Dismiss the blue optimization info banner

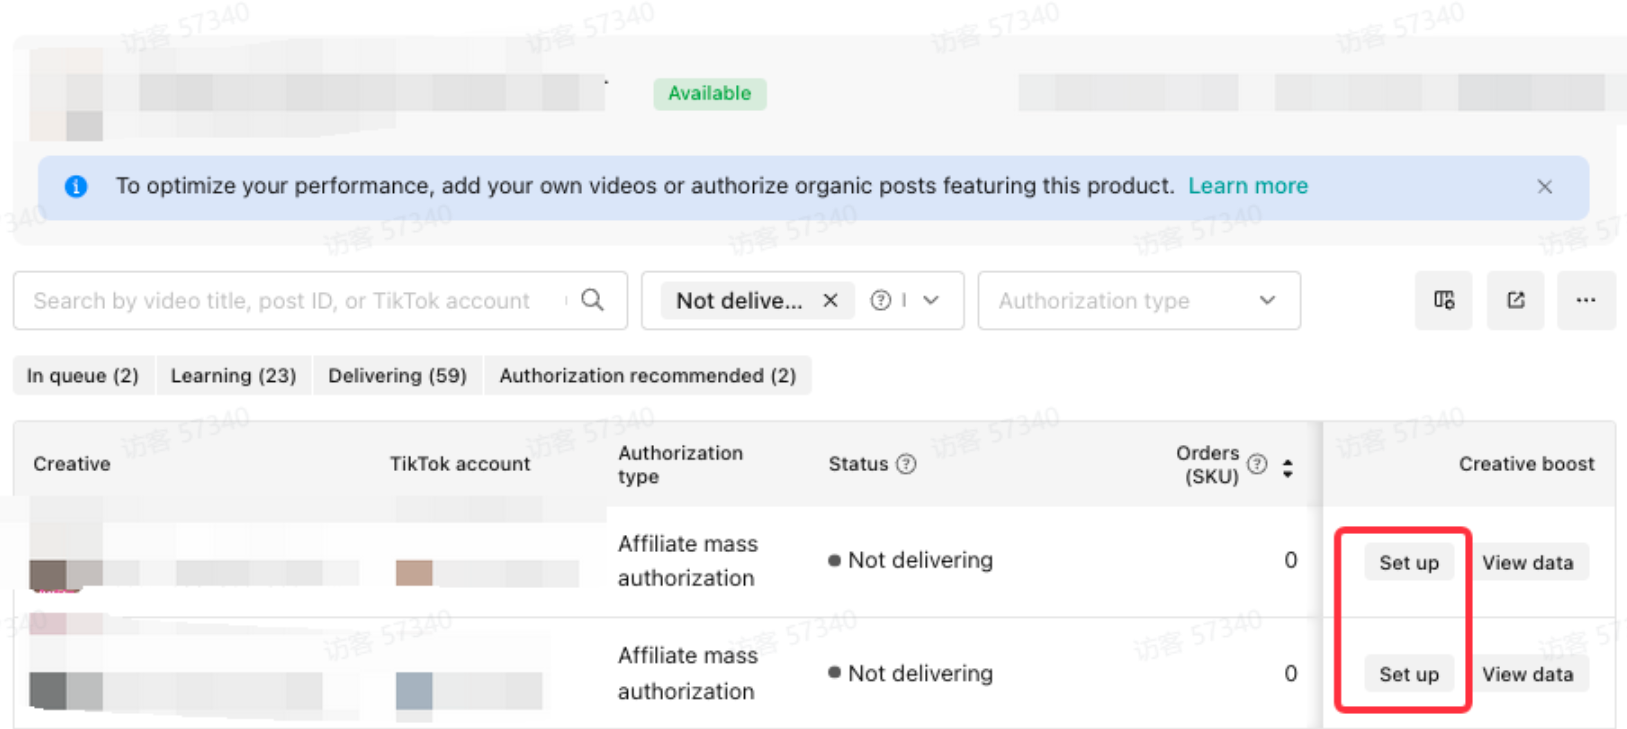coord(1544,187)
